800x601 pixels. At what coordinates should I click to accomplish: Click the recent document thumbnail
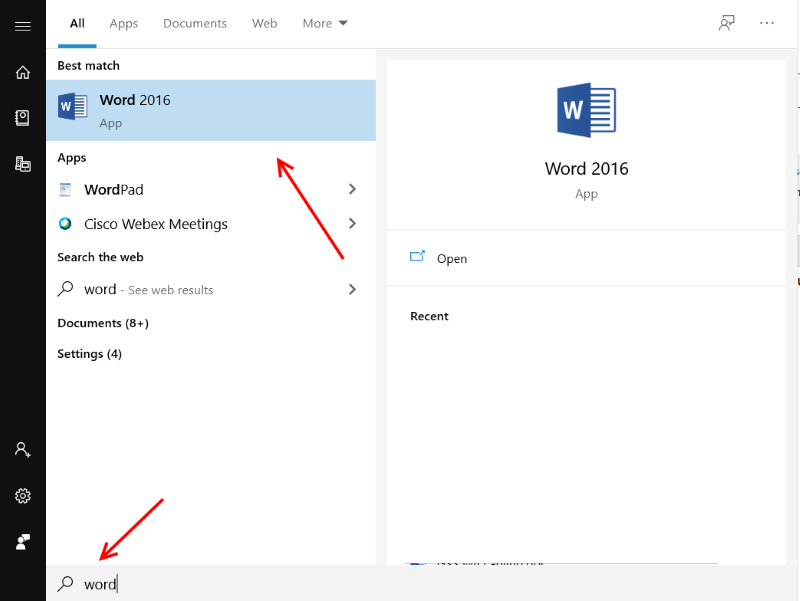[x=560, y=446]
